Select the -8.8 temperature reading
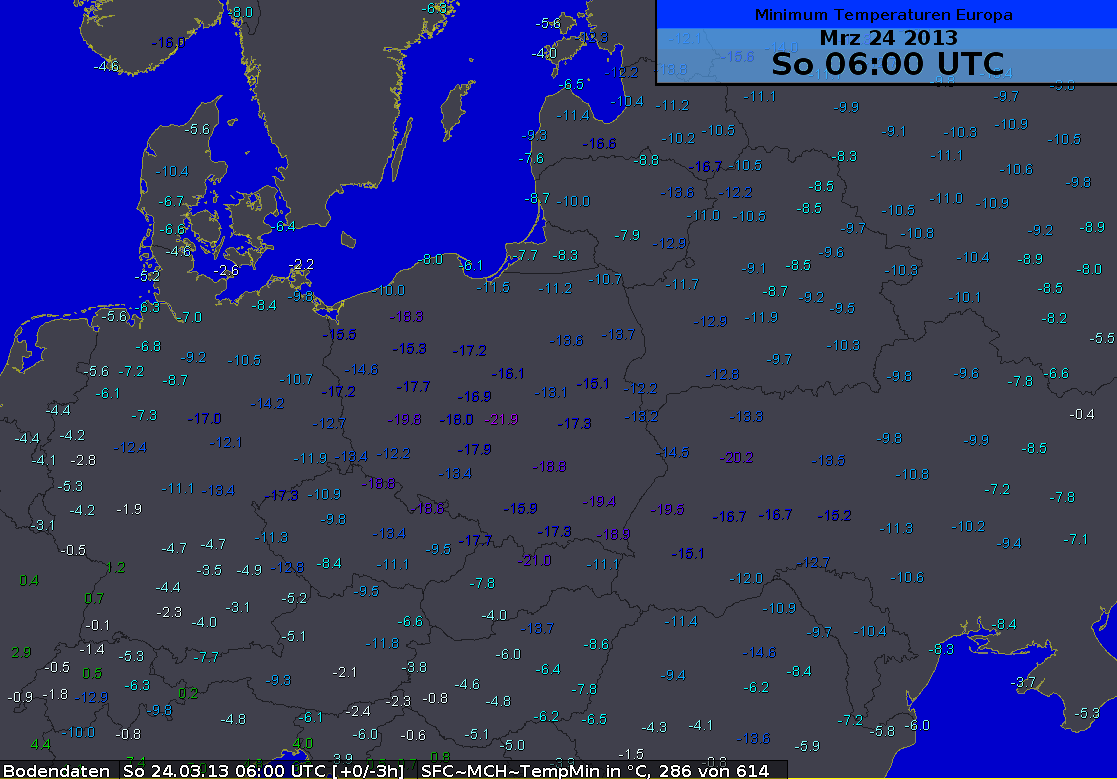This screenshot has height=779, width=1117. (x=645, y=160)
